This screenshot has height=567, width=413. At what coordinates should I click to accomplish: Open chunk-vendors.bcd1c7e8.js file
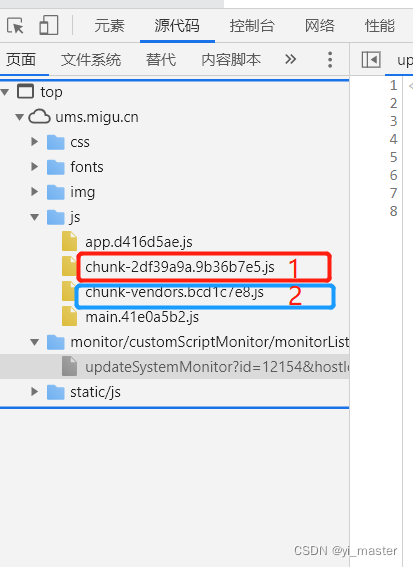[x=174, y=292]
